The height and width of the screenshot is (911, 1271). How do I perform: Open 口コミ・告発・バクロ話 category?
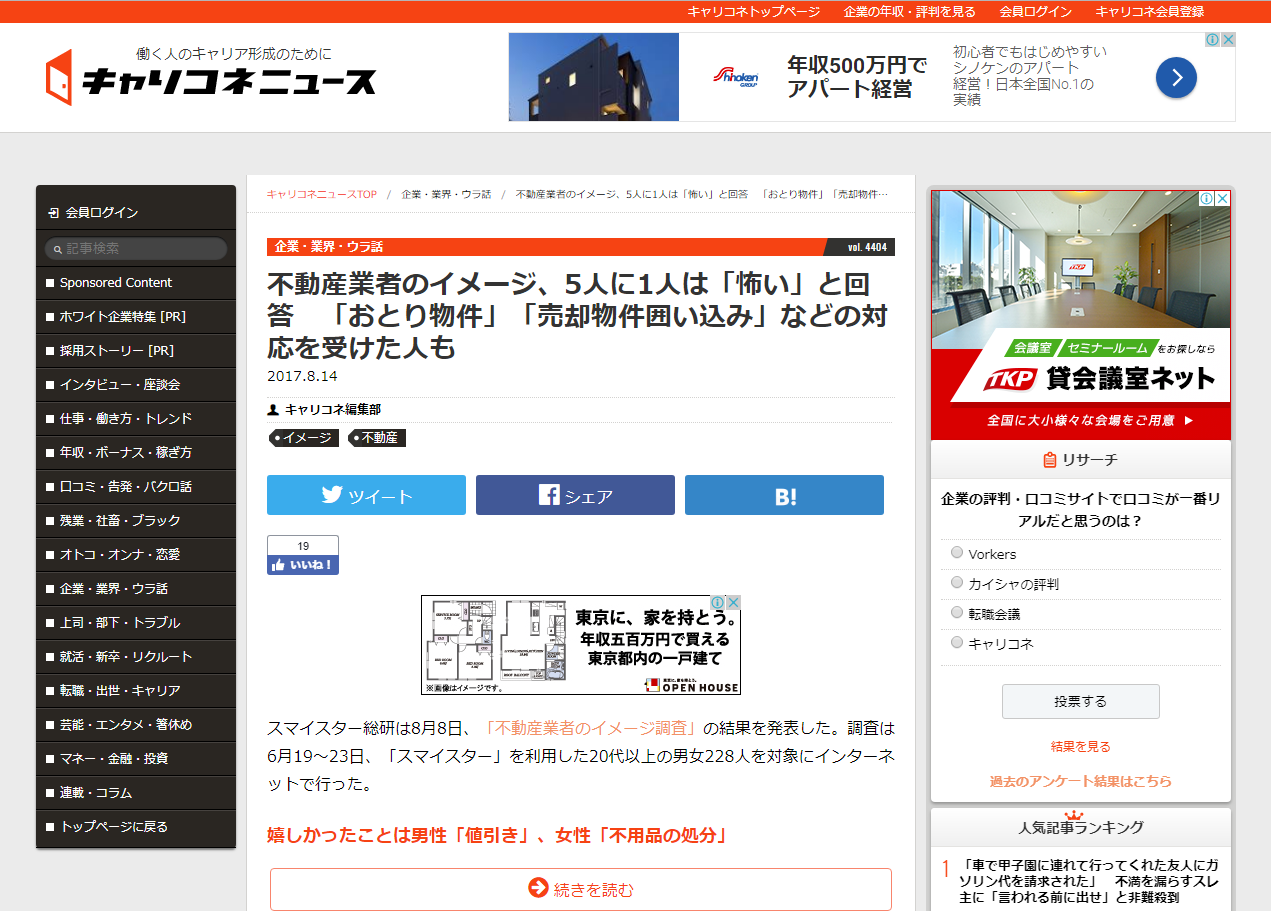(x=136, y=487)
